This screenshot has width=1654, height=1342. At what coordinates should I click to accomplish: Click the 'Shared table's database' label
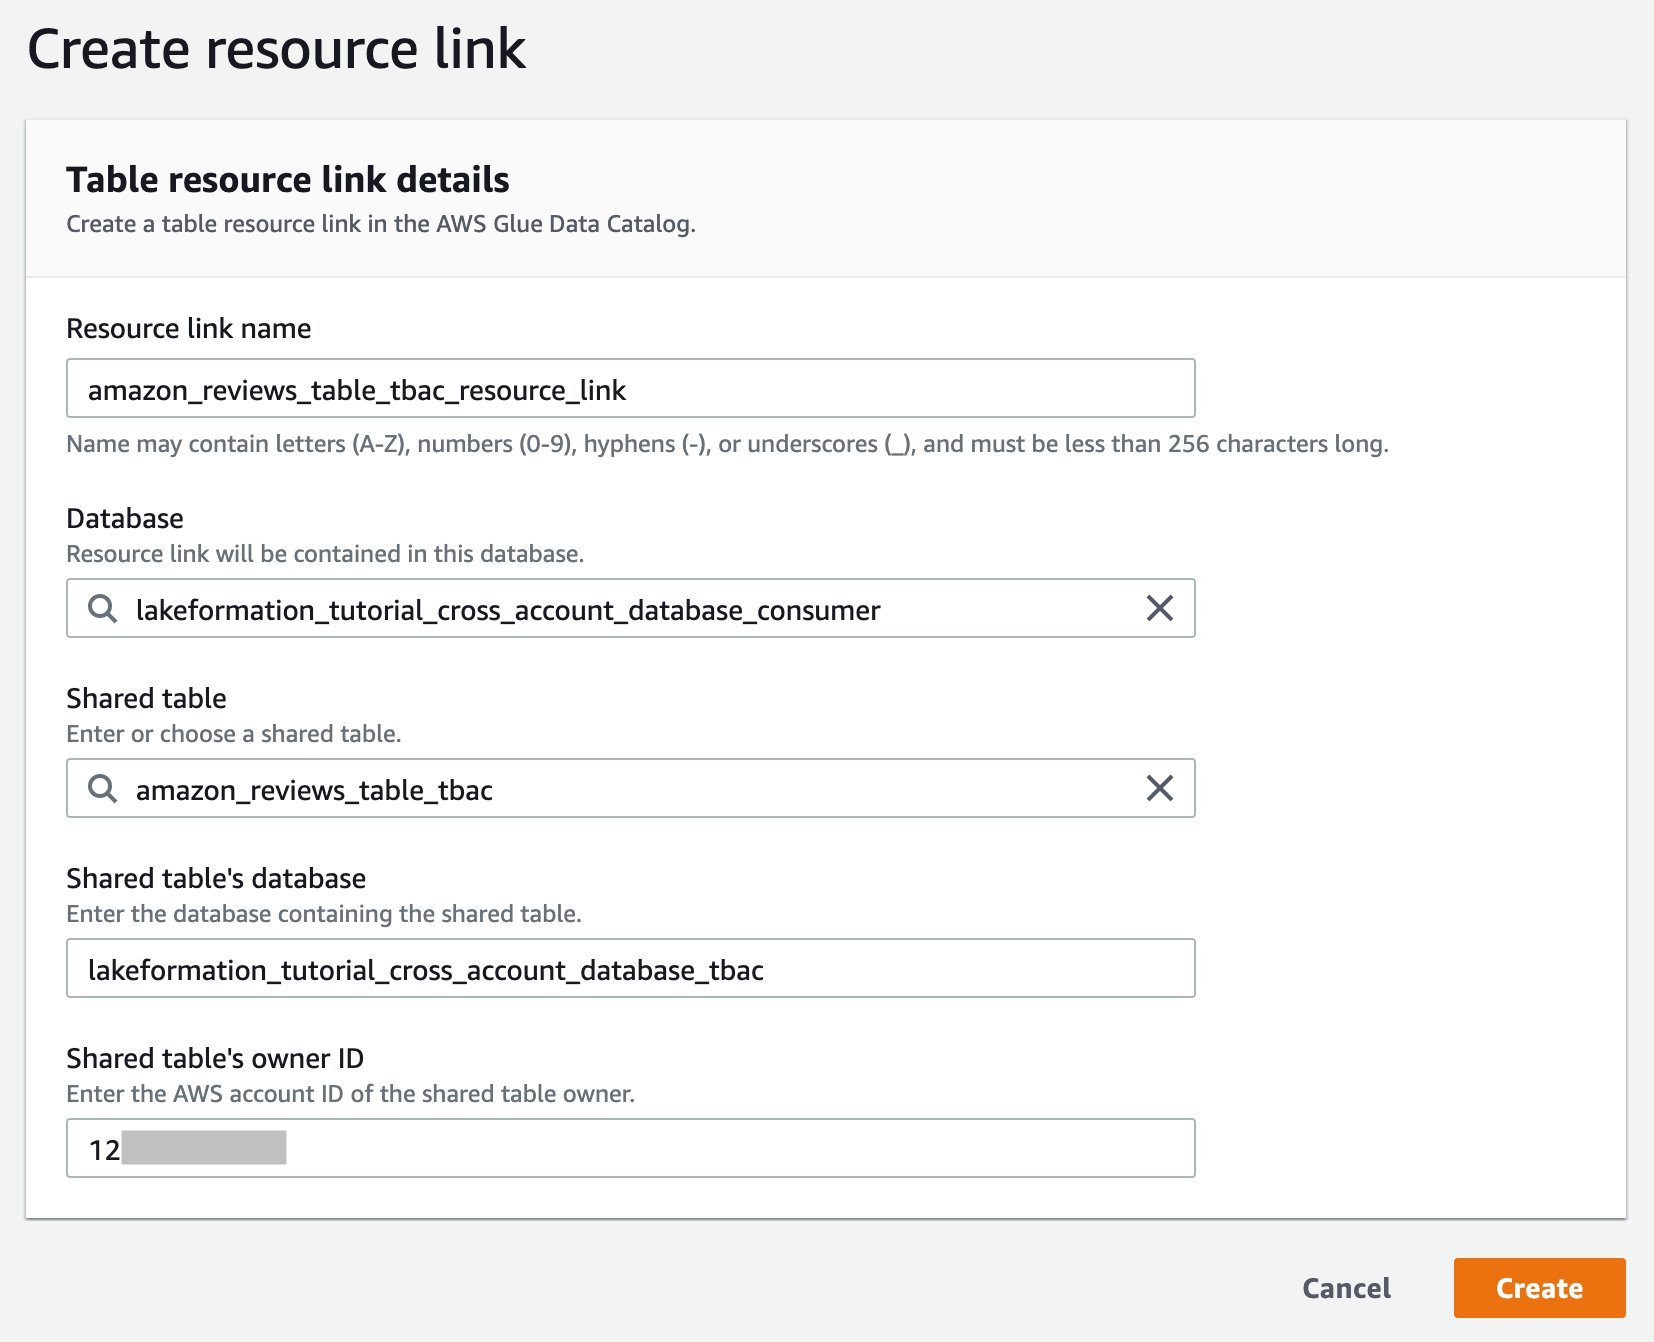tap(216, 878)
